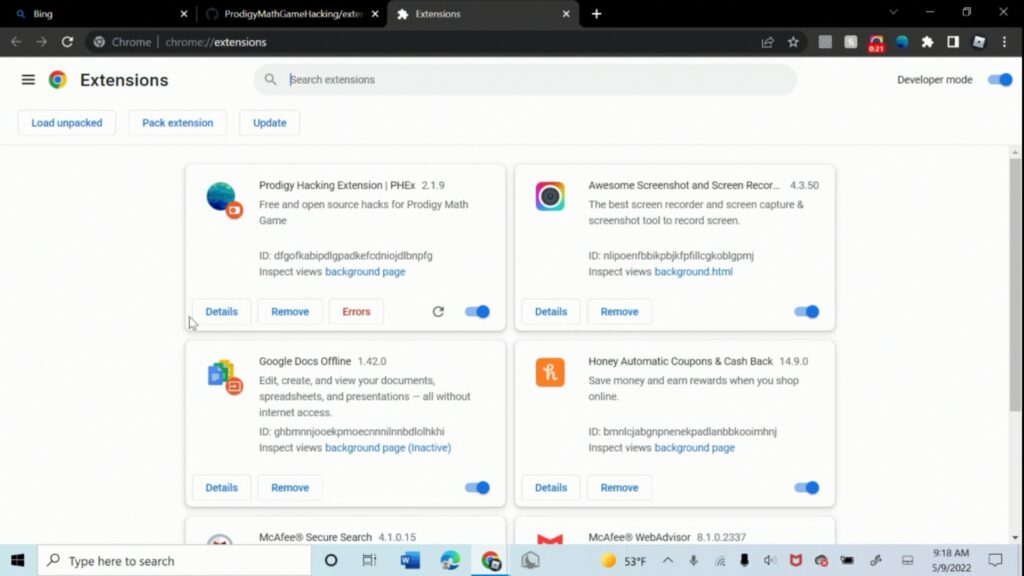Select the Extensions tab
This screenshot has width=1024, height=576.
[x=483, y=14]
